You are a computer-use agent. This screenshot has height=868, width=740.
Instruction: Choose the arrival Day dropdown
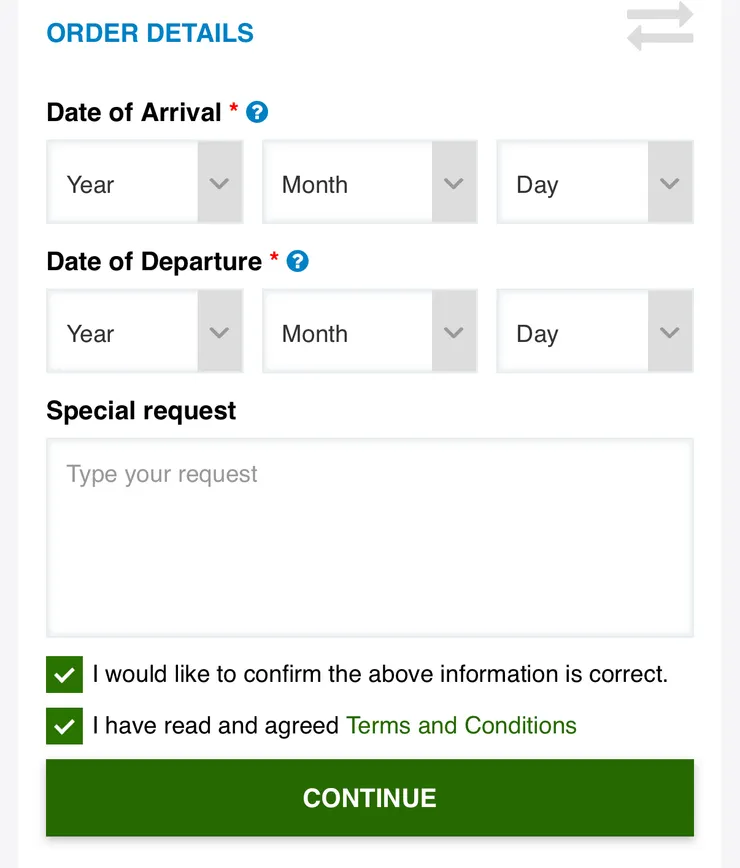tap(594, 183)
